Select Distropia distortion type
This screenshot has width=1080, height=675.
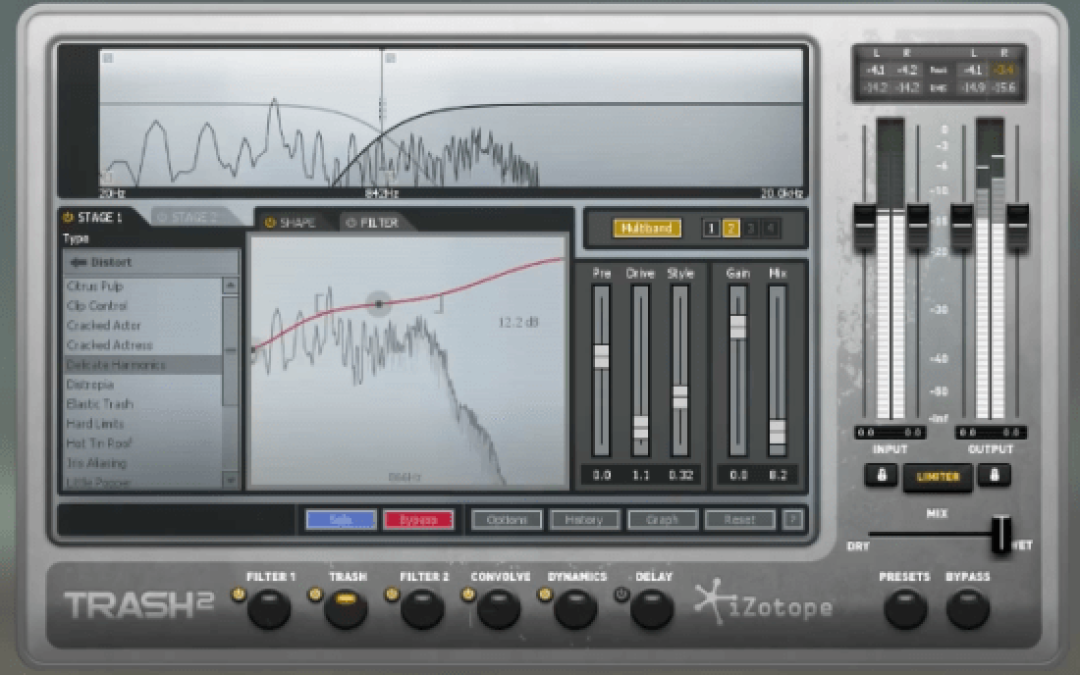click(143, 384)
